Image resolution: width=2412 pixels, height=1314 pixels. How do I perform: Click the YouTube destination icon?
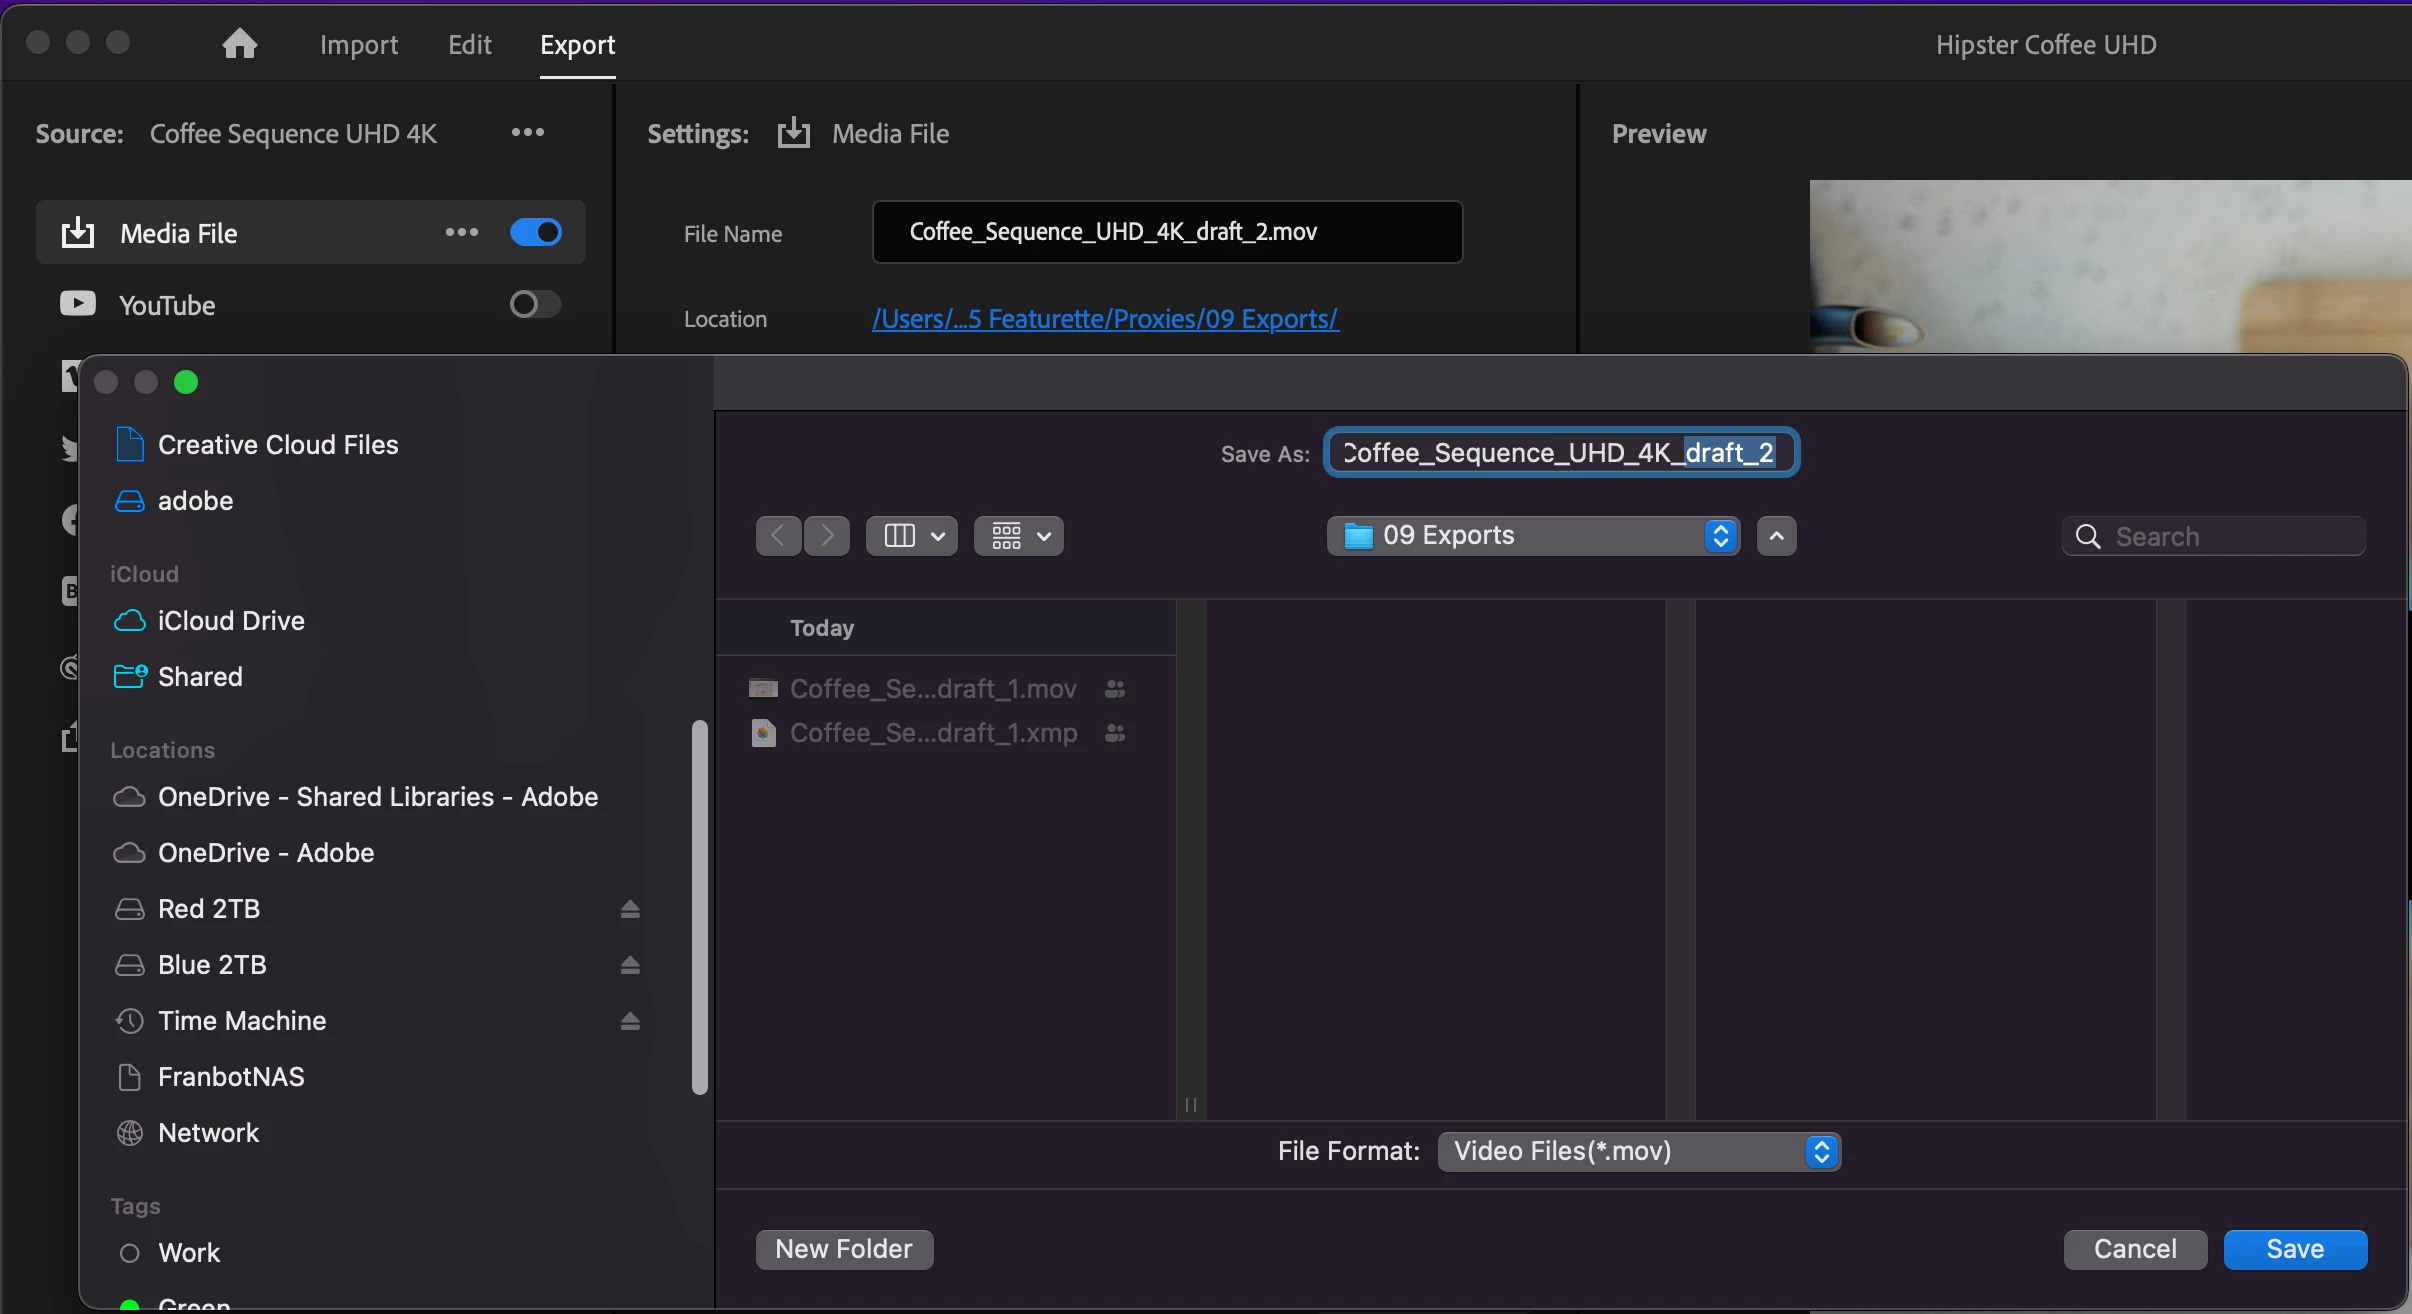[x=78, y=304]
